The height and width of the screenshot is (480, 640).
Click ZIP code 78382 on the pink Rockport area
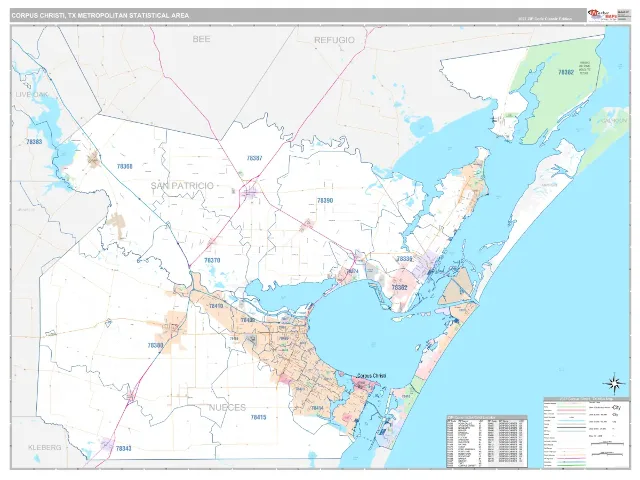tap(400, 288)
